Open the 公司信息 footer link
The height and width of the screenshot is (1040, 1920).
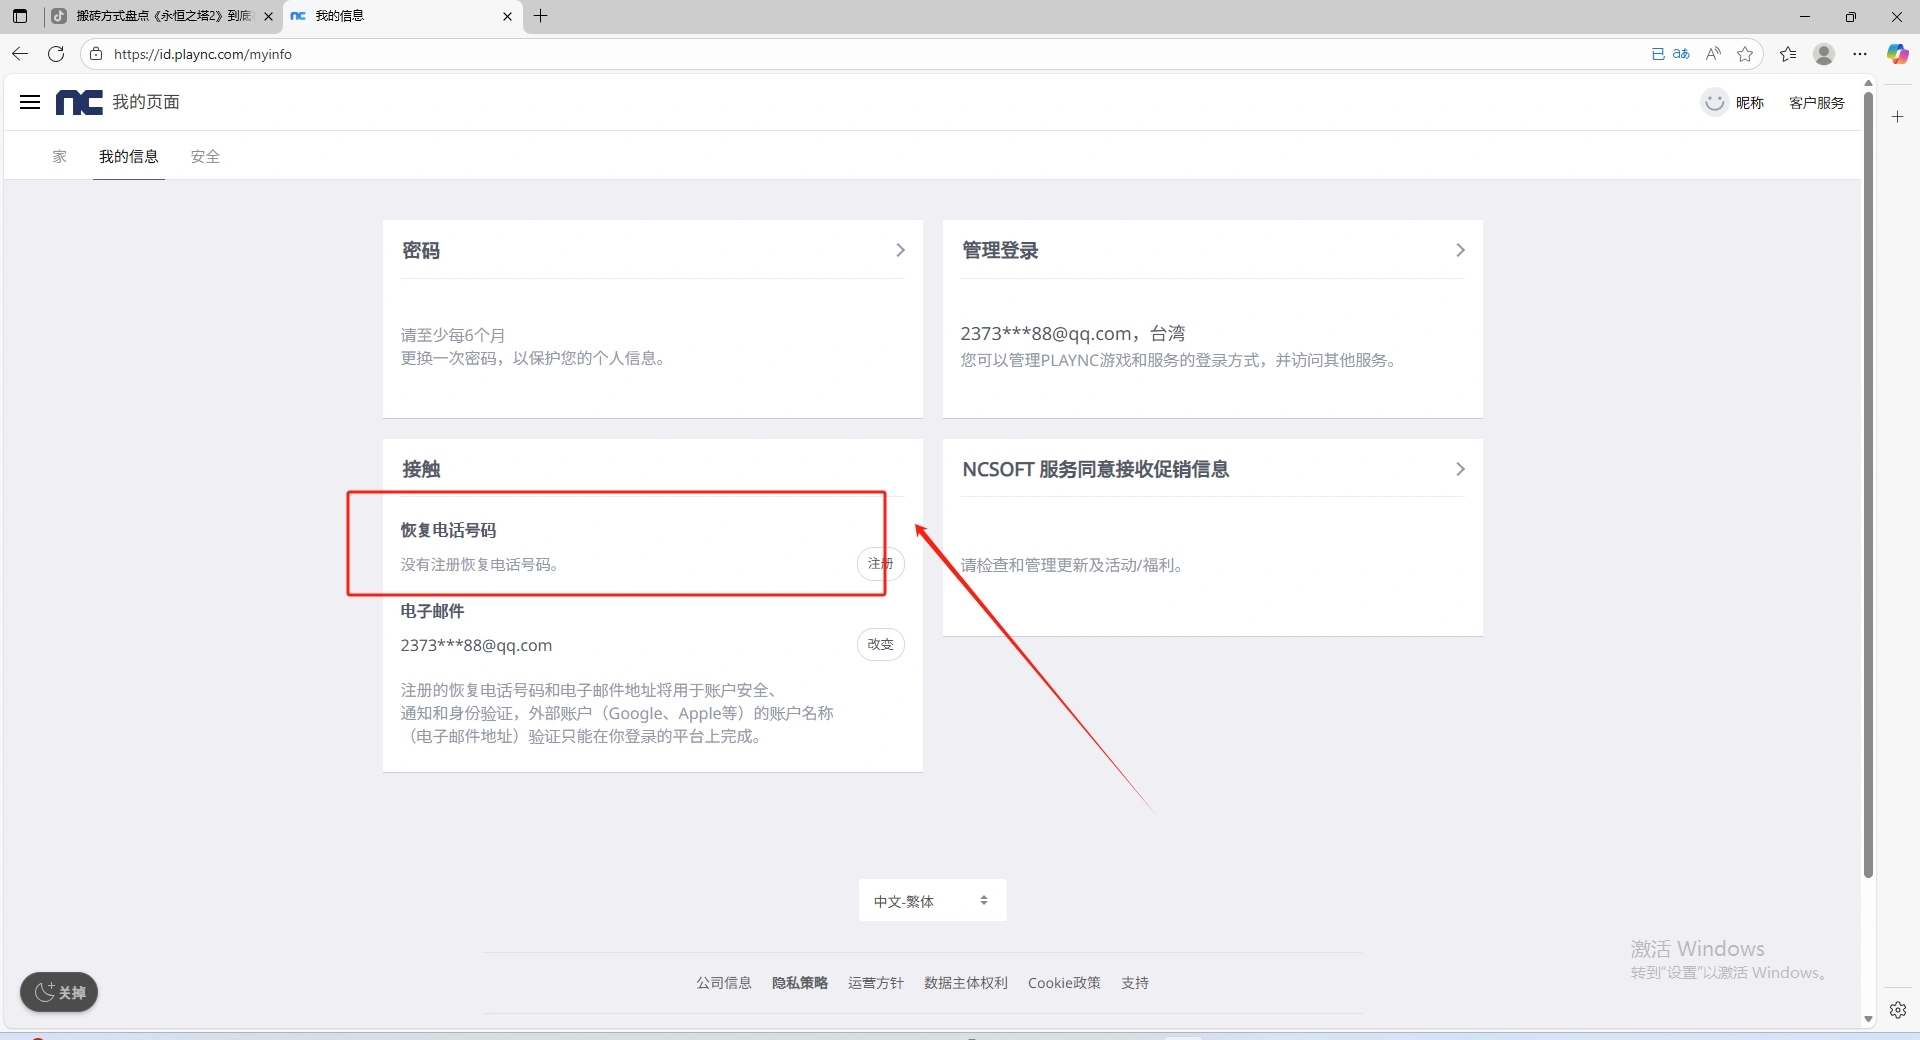point(724,983)
